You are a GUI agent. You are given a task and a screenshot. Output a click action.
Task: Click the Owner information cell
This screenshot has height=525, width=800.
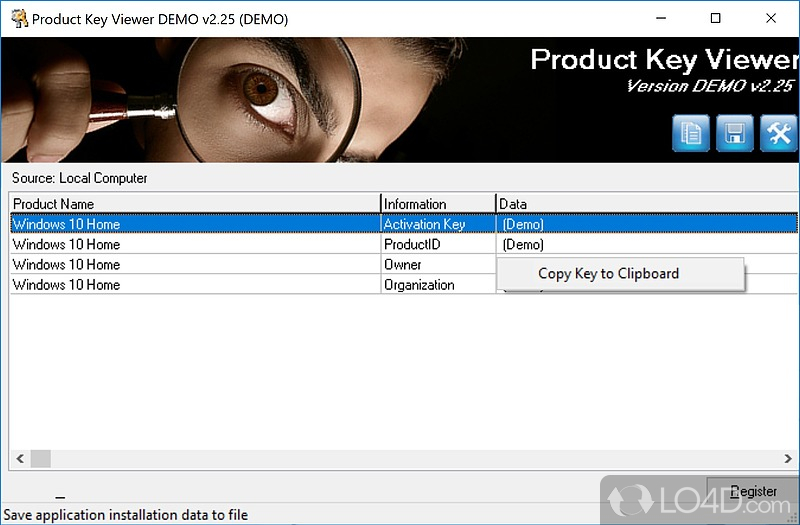click(438, 264)
